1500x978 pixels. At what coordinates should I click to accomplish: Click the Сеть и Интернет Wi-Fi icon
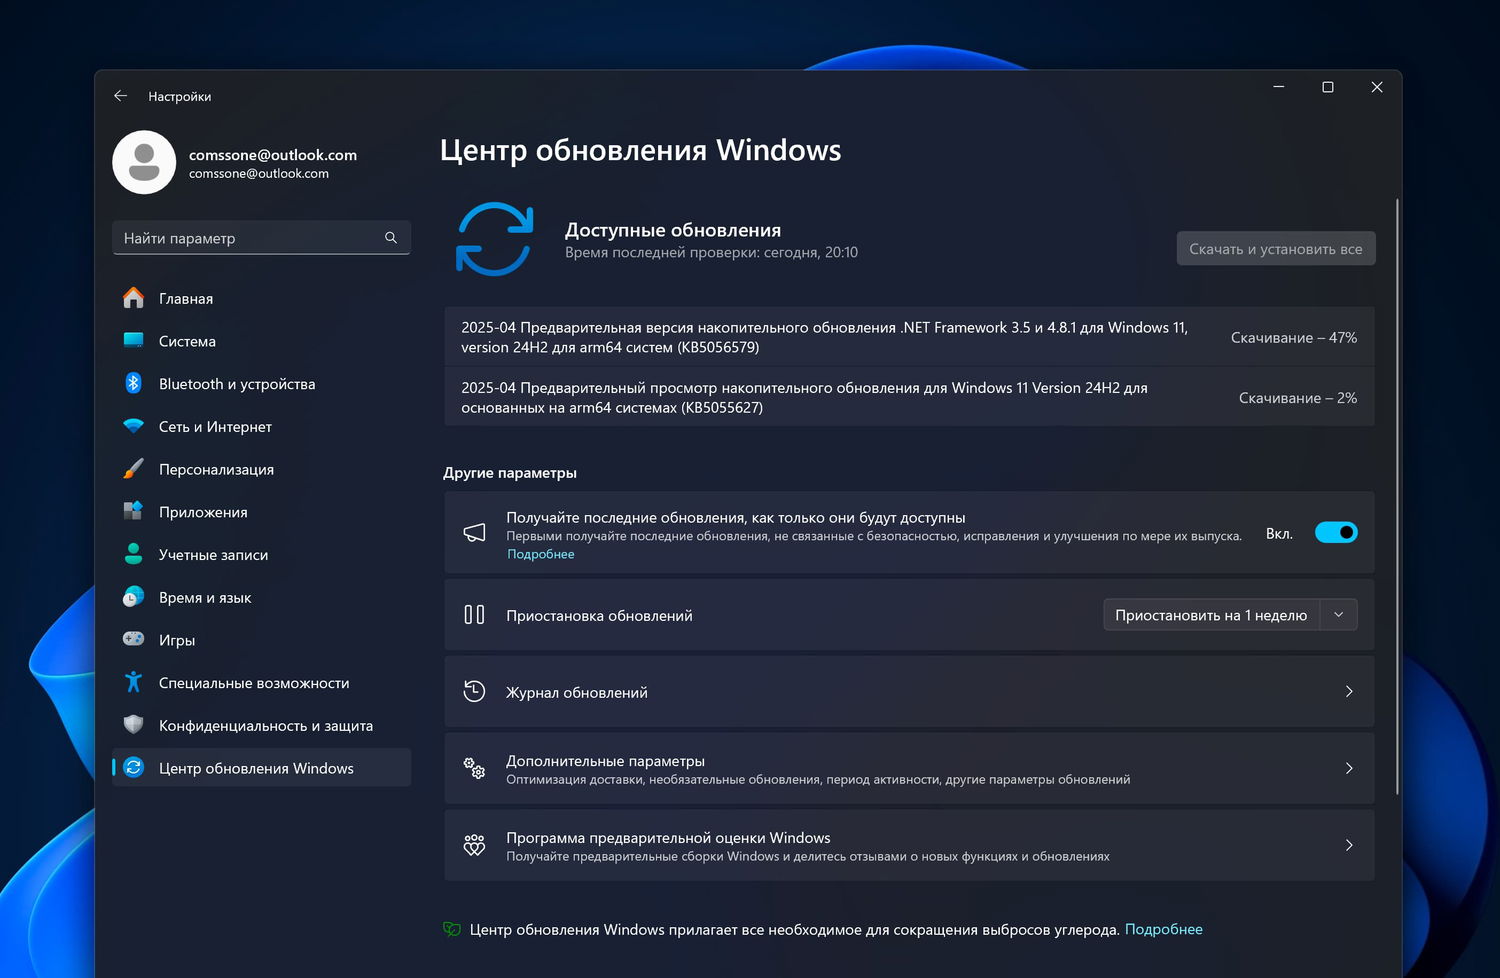coord(133,426)
